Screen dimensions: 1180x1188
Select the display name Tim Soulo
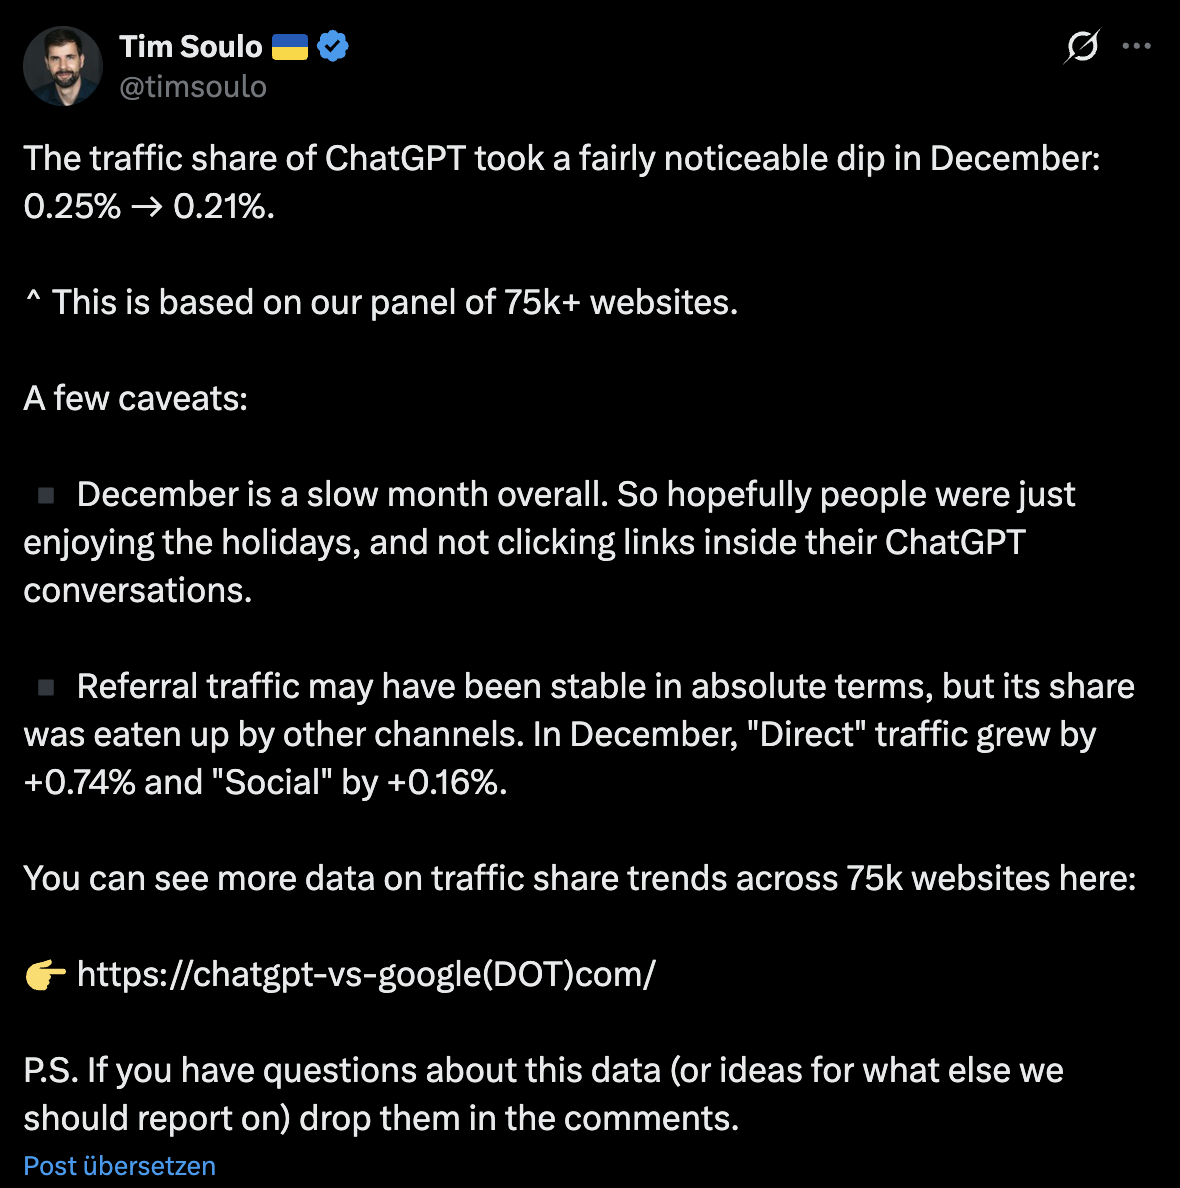click(190, 46)
